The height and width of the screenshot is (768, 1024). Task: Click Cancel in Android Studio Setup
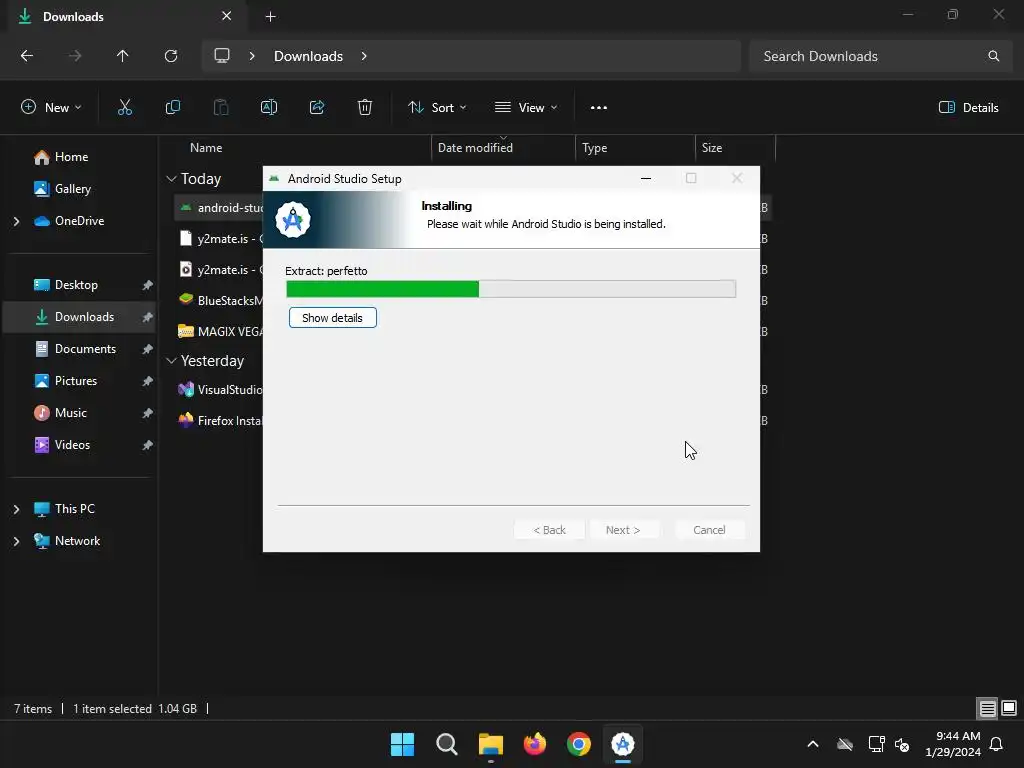(709, 530)
